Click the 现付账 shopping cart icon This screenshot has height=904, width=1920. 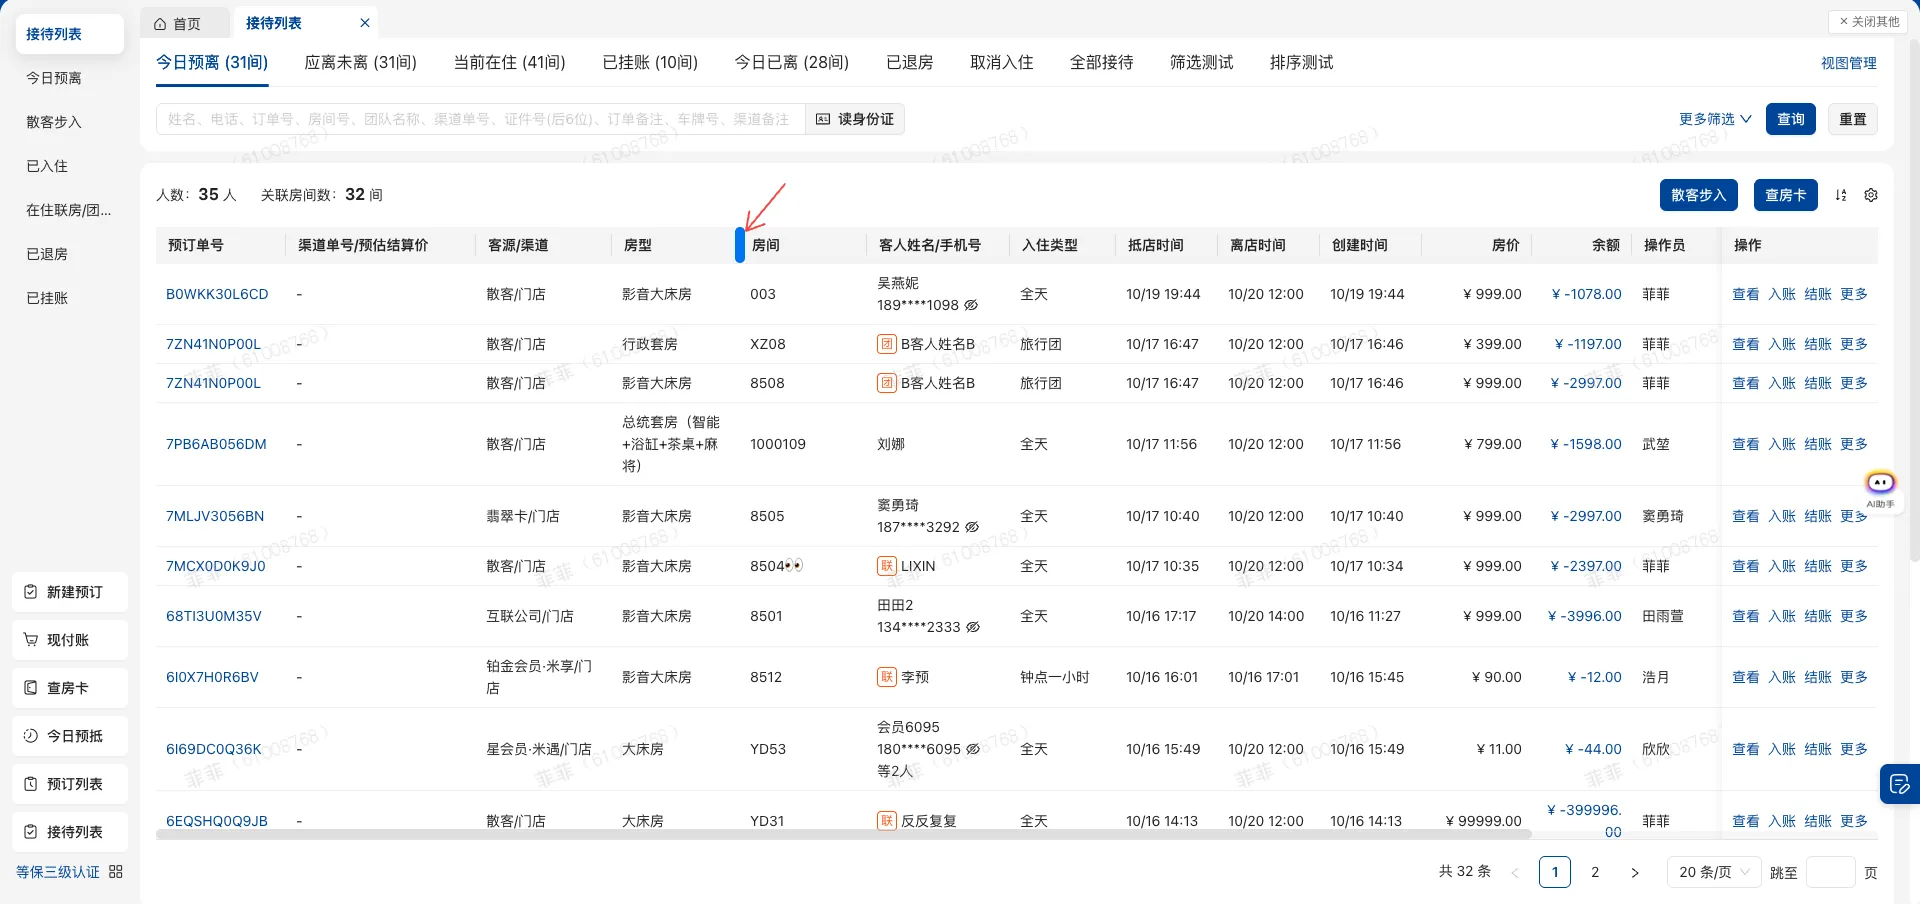tap(31, 639)
